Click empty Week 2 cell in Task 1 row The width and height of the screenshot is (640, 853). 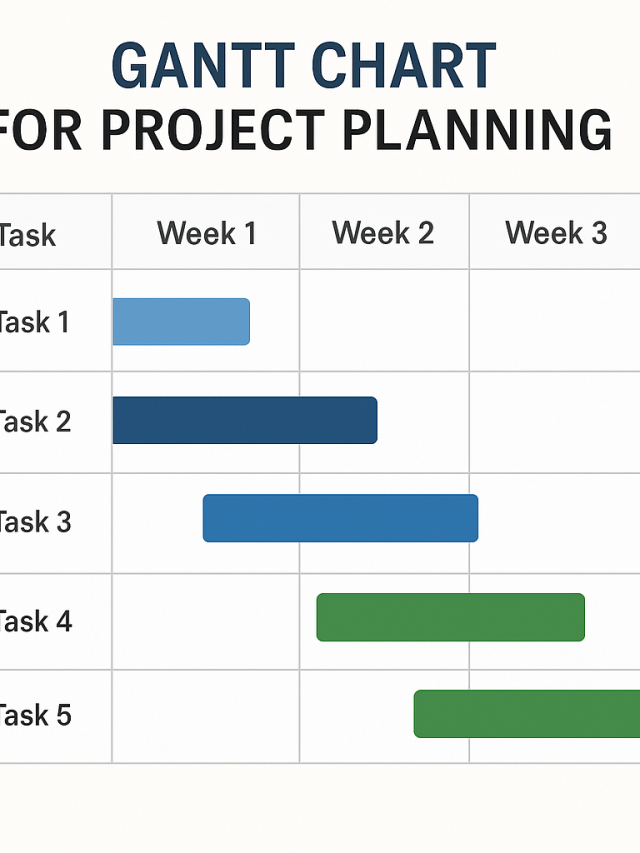coord(384,321)
